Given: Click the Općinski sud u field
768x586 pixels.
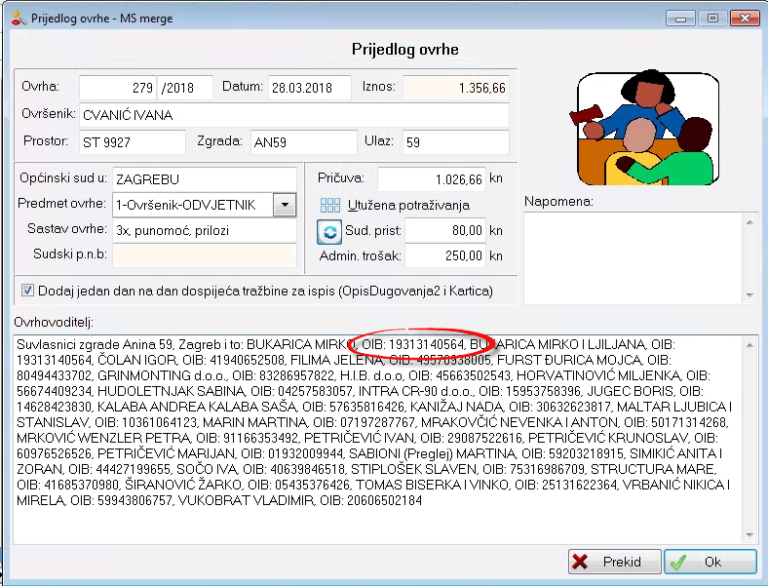Looking at the screenshot, I should click(x=204, y=179).
